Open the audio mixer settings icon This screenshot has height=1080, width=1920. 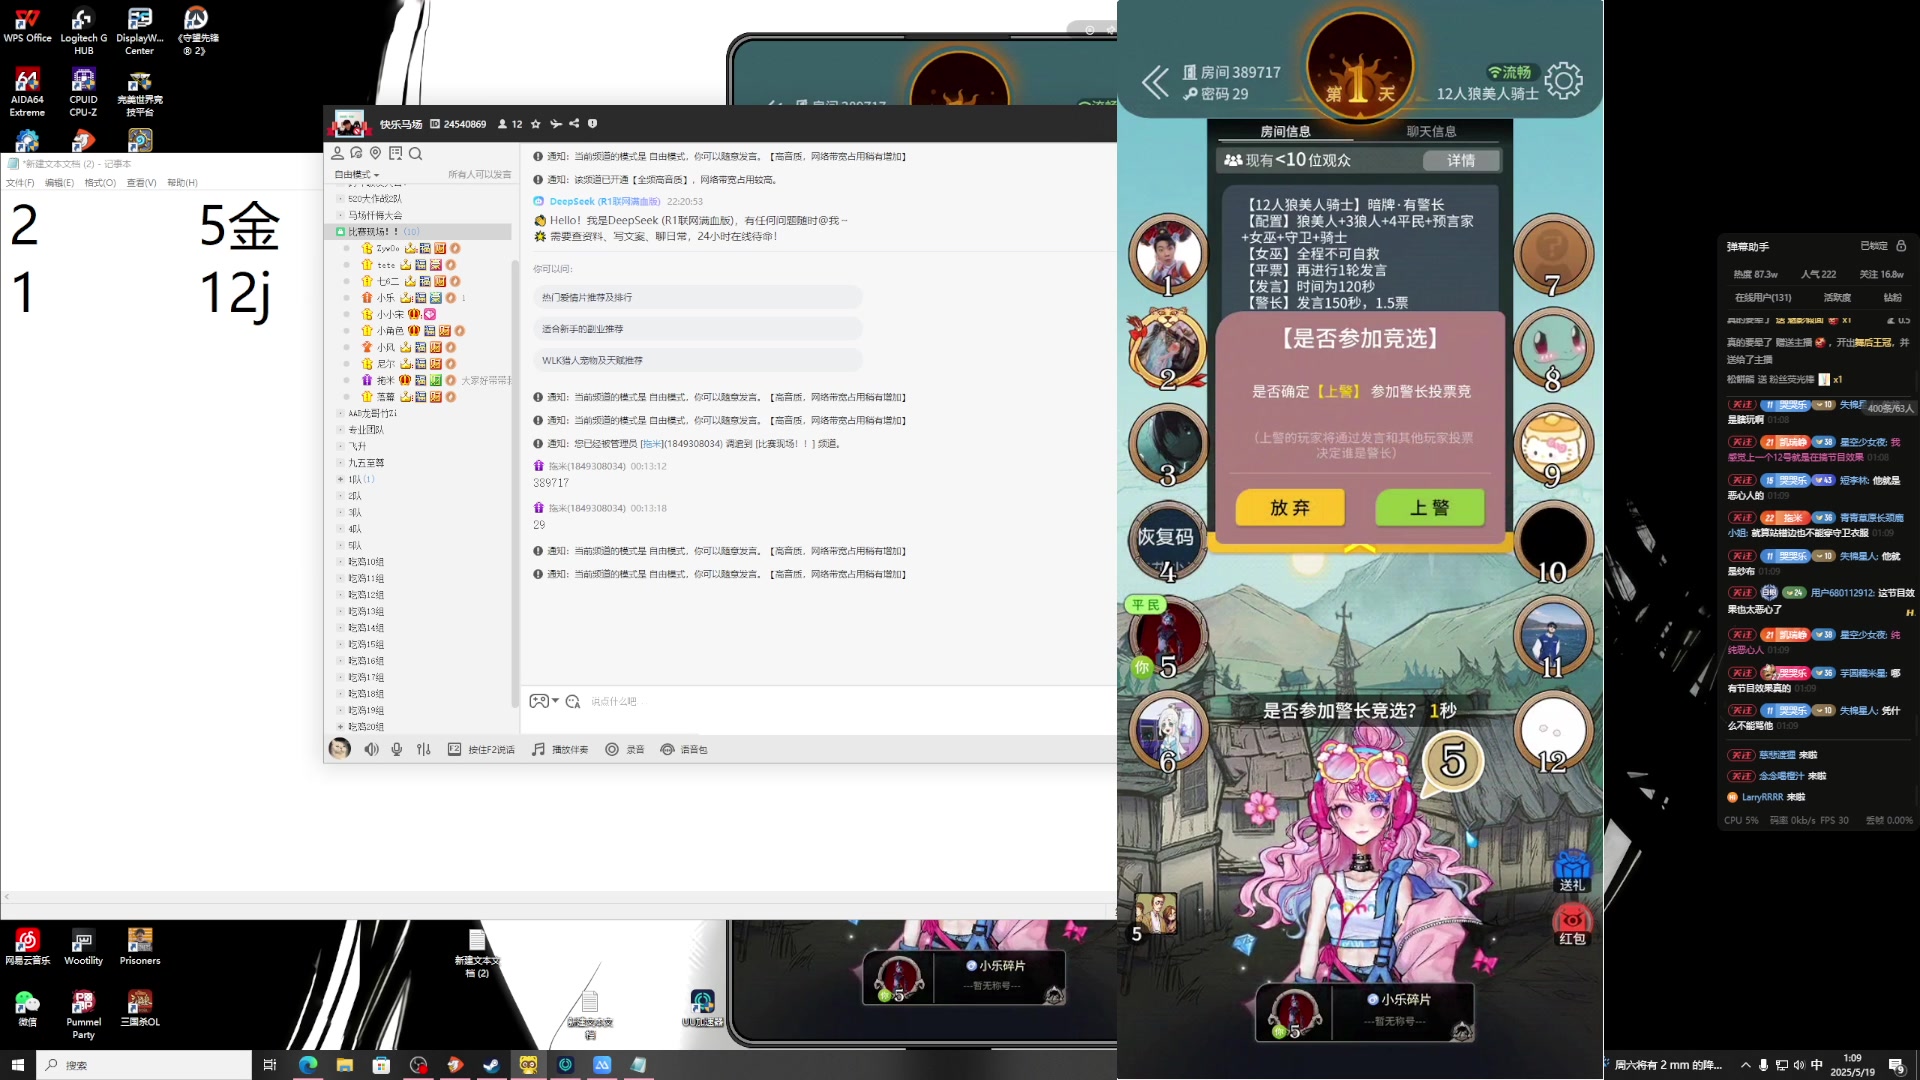pyautogui.click(x=424, y=749)
